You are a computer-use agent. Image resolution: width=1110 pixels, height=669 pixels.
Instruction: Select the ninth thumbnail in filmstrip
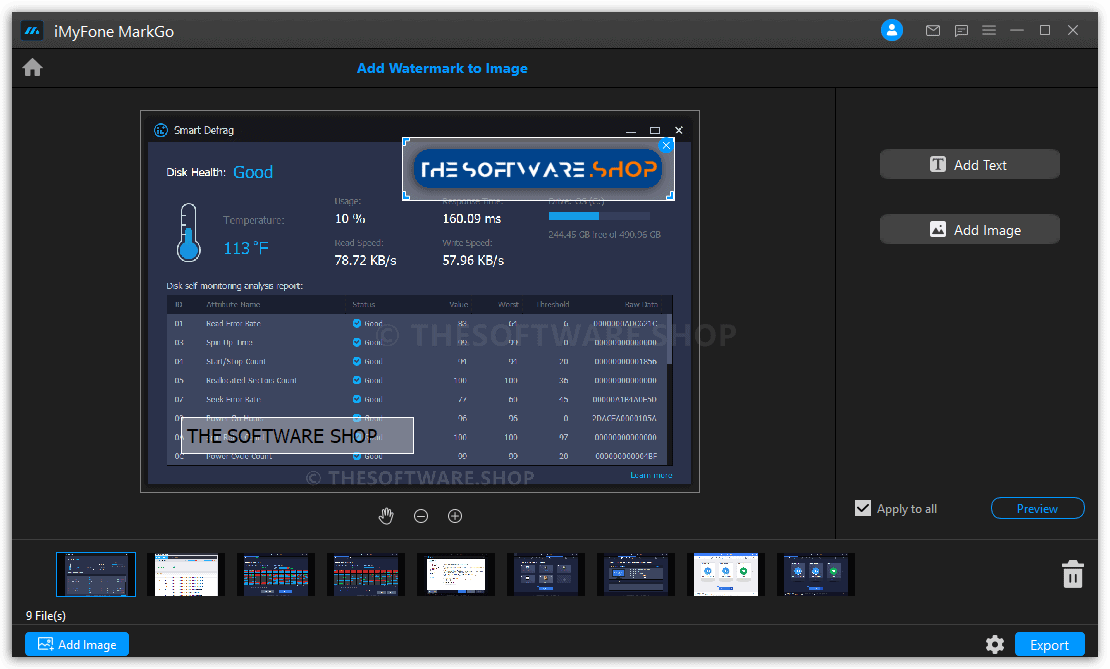[x=816, y=574]
